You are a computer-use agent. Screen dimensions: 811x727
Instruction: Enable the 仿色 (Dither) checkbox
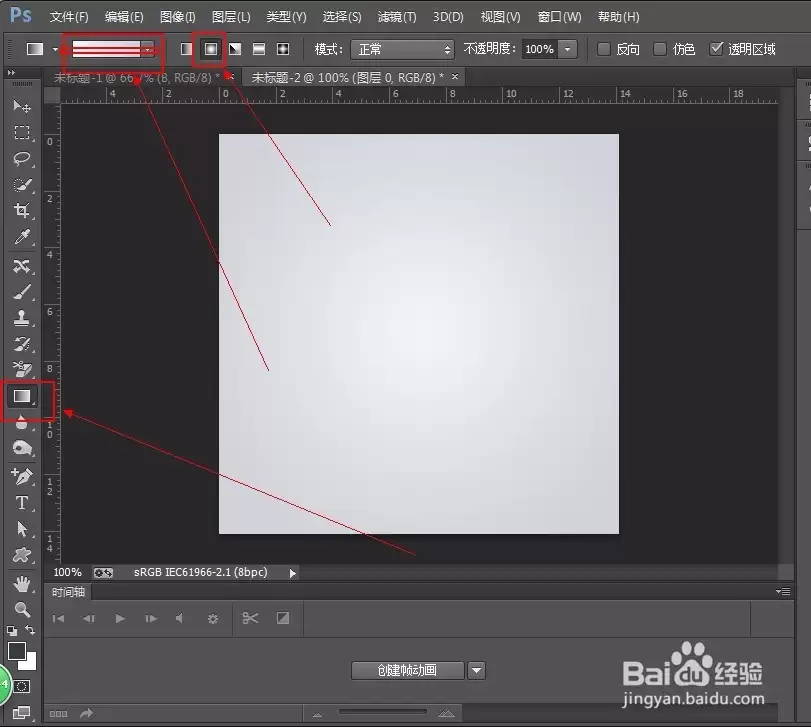tap(659, 49)
